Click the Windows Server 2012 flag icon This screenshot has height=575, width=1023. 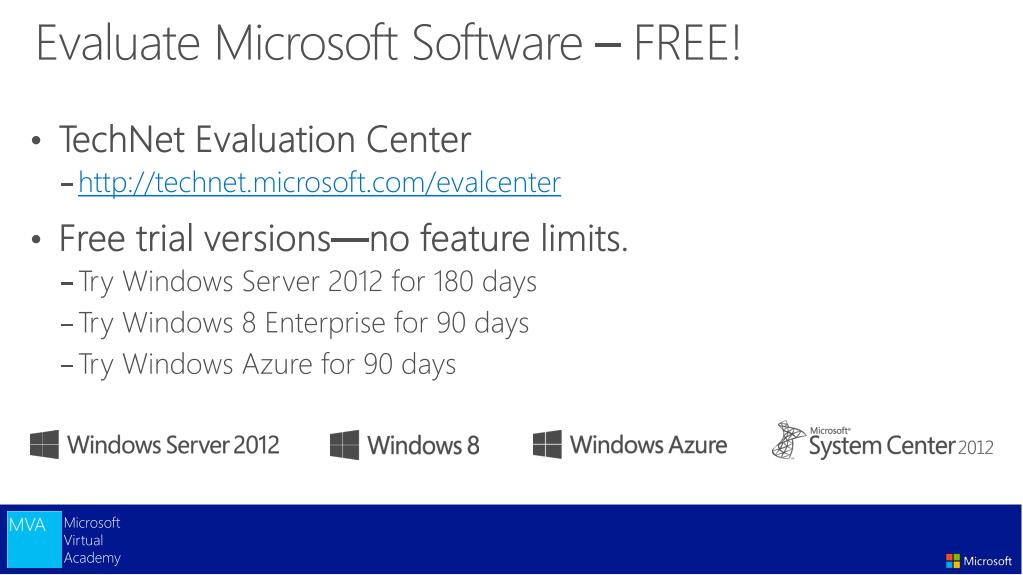(x=44, y=444)
